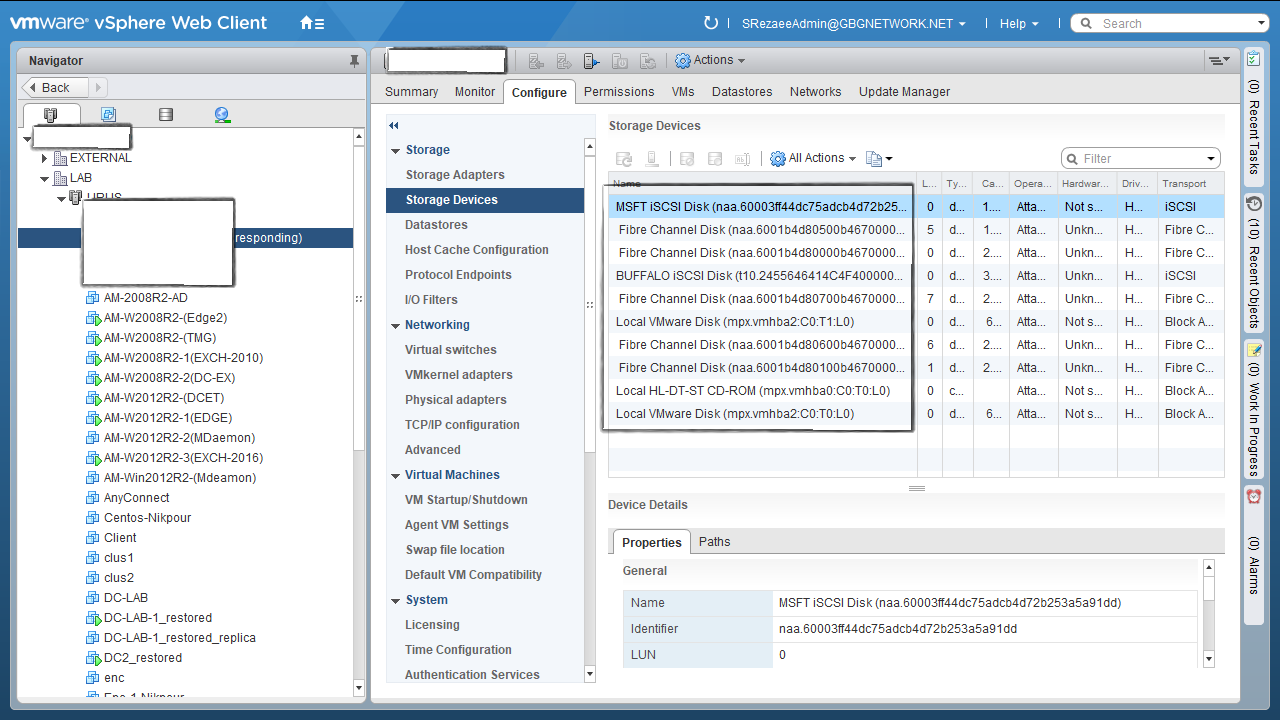Switch to the Permissions tab
Viewport: 1281px width, 720px height.
tap(619, 91)
